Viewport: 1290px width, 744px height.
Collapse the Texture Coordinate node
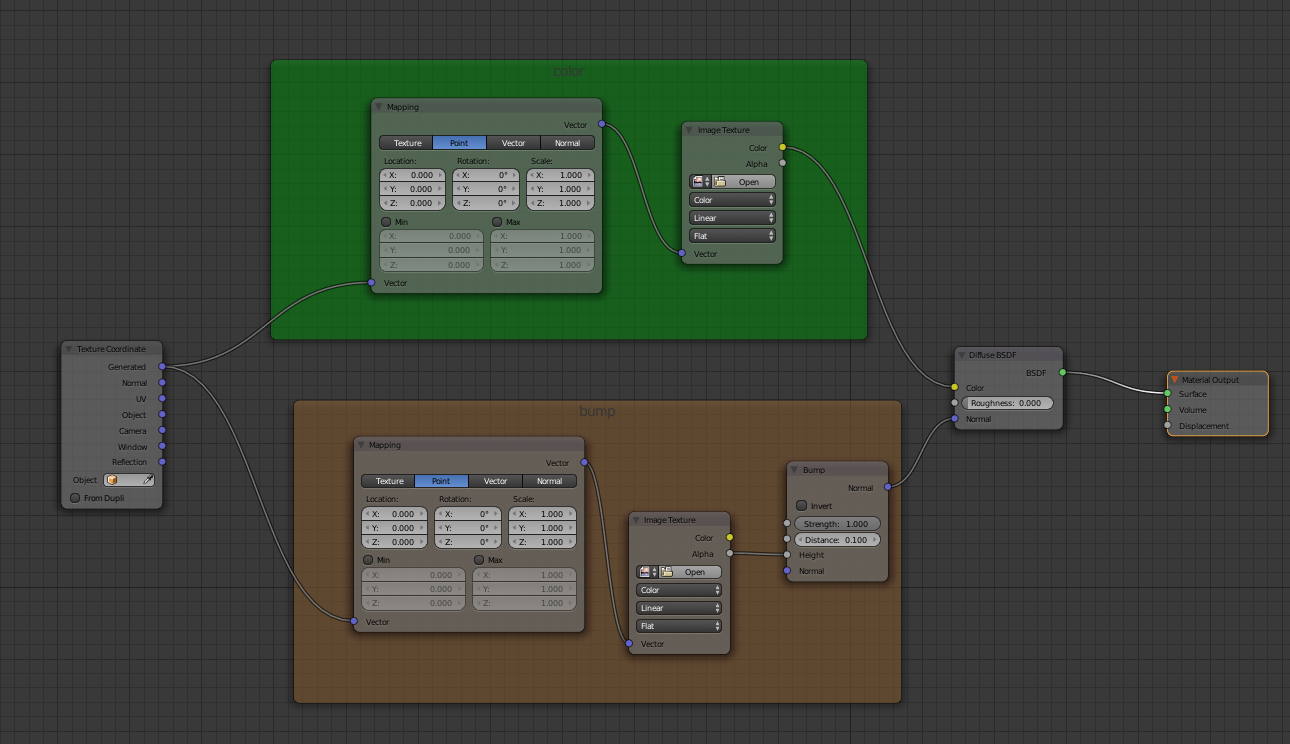pos(69,349)
